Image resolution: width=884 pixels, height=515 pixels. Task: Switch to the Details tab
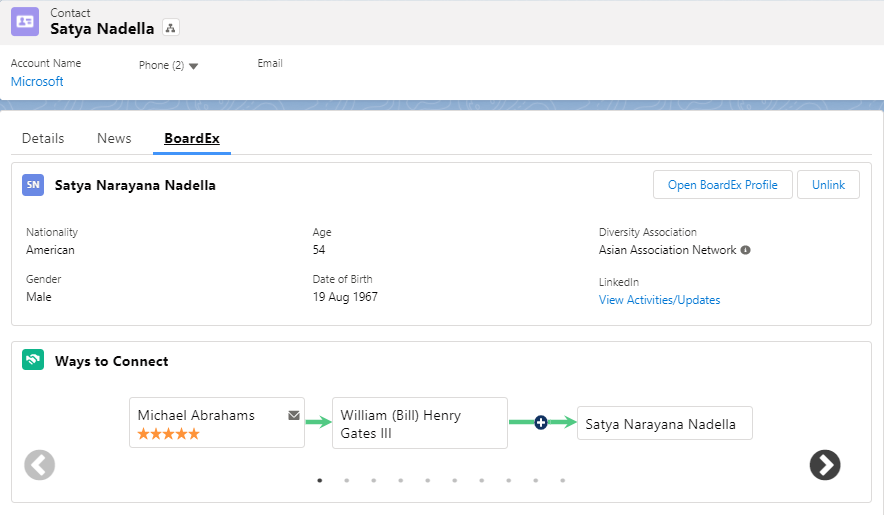[x=43, y=138]
